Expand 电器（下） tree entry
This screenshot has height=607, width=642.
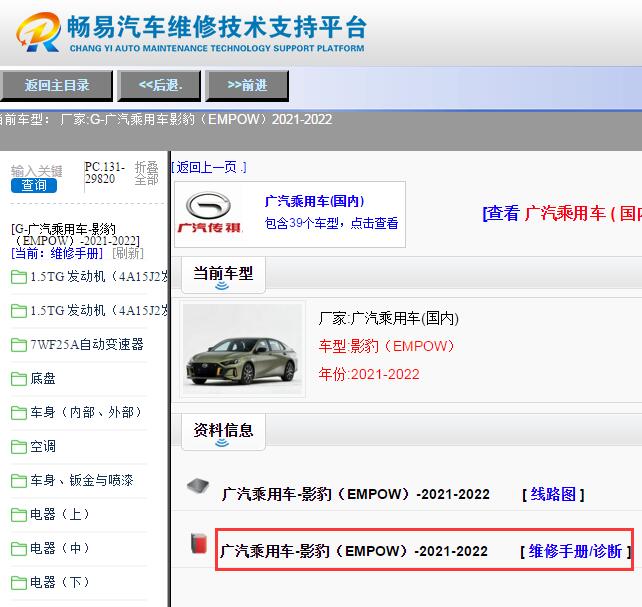[x=60, y=582]
